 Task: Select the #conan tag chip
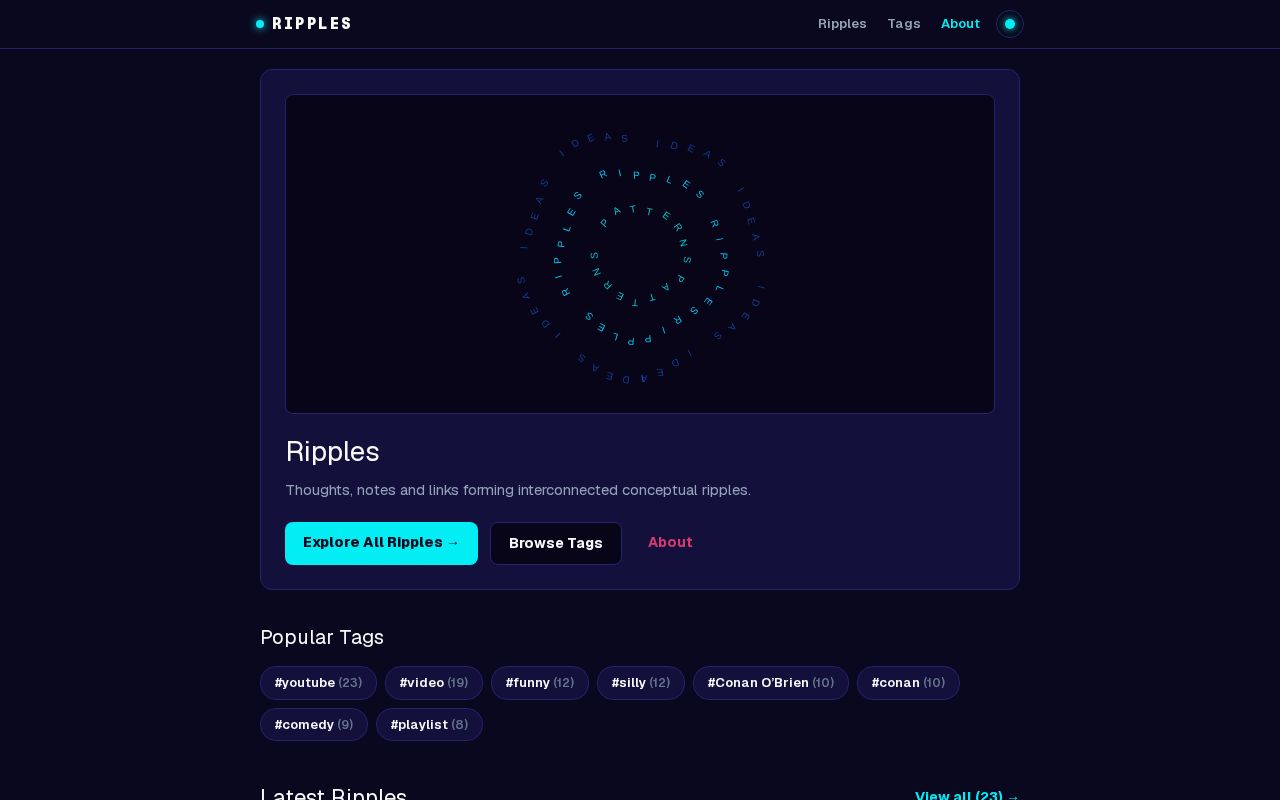[x=908, y=683]
